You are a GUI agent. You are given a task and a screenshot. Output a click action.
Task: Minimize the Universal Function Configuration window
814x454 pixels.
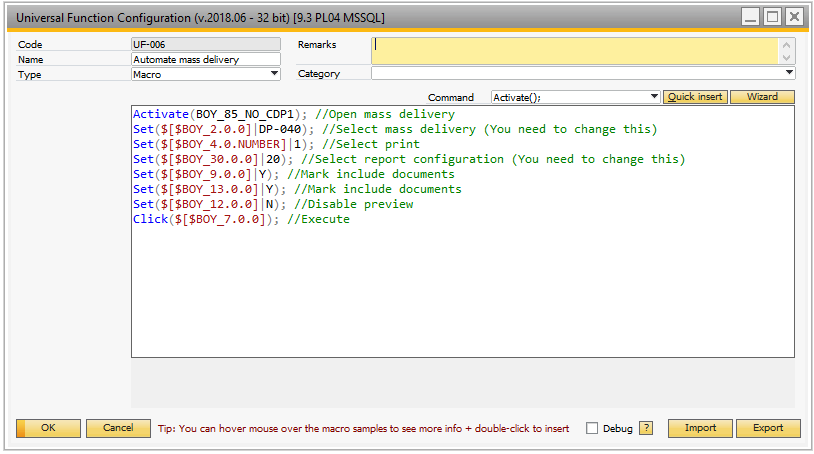750,17
